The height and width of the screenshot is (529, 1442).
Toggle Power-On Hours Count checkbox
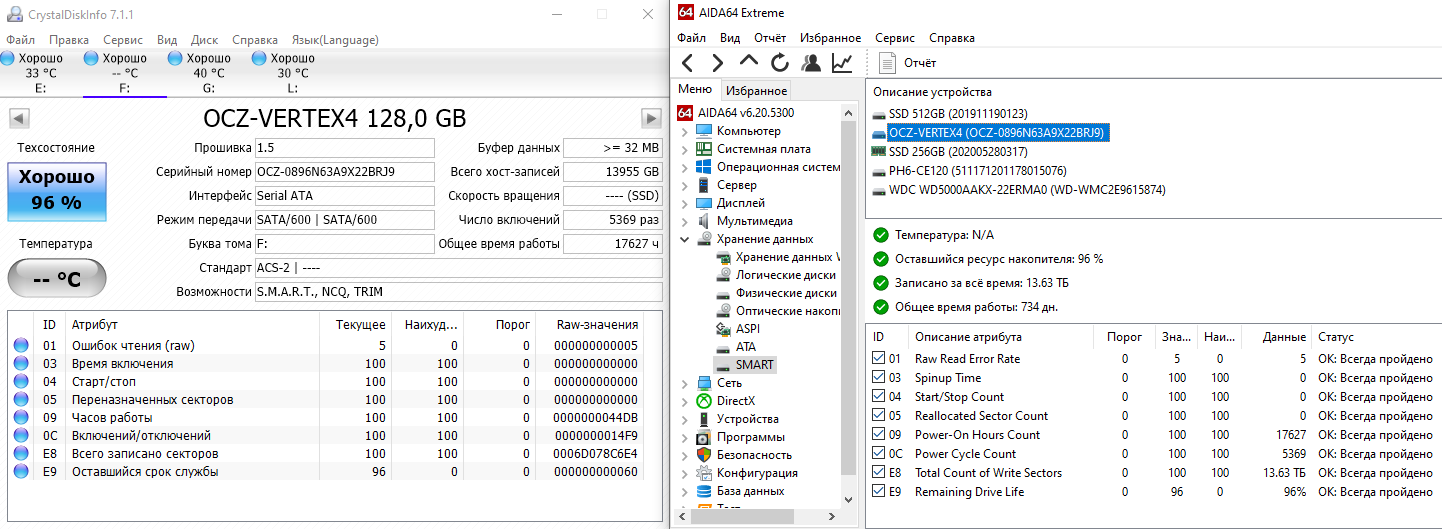pyautogui.click(x=879, y=435)
